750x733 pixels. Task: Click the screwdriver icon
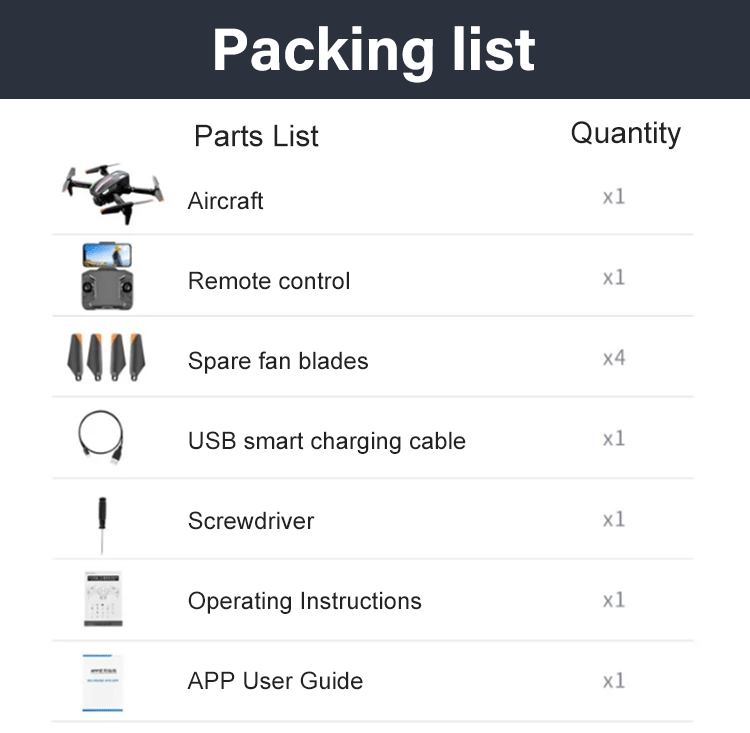[x=102, y=525]
